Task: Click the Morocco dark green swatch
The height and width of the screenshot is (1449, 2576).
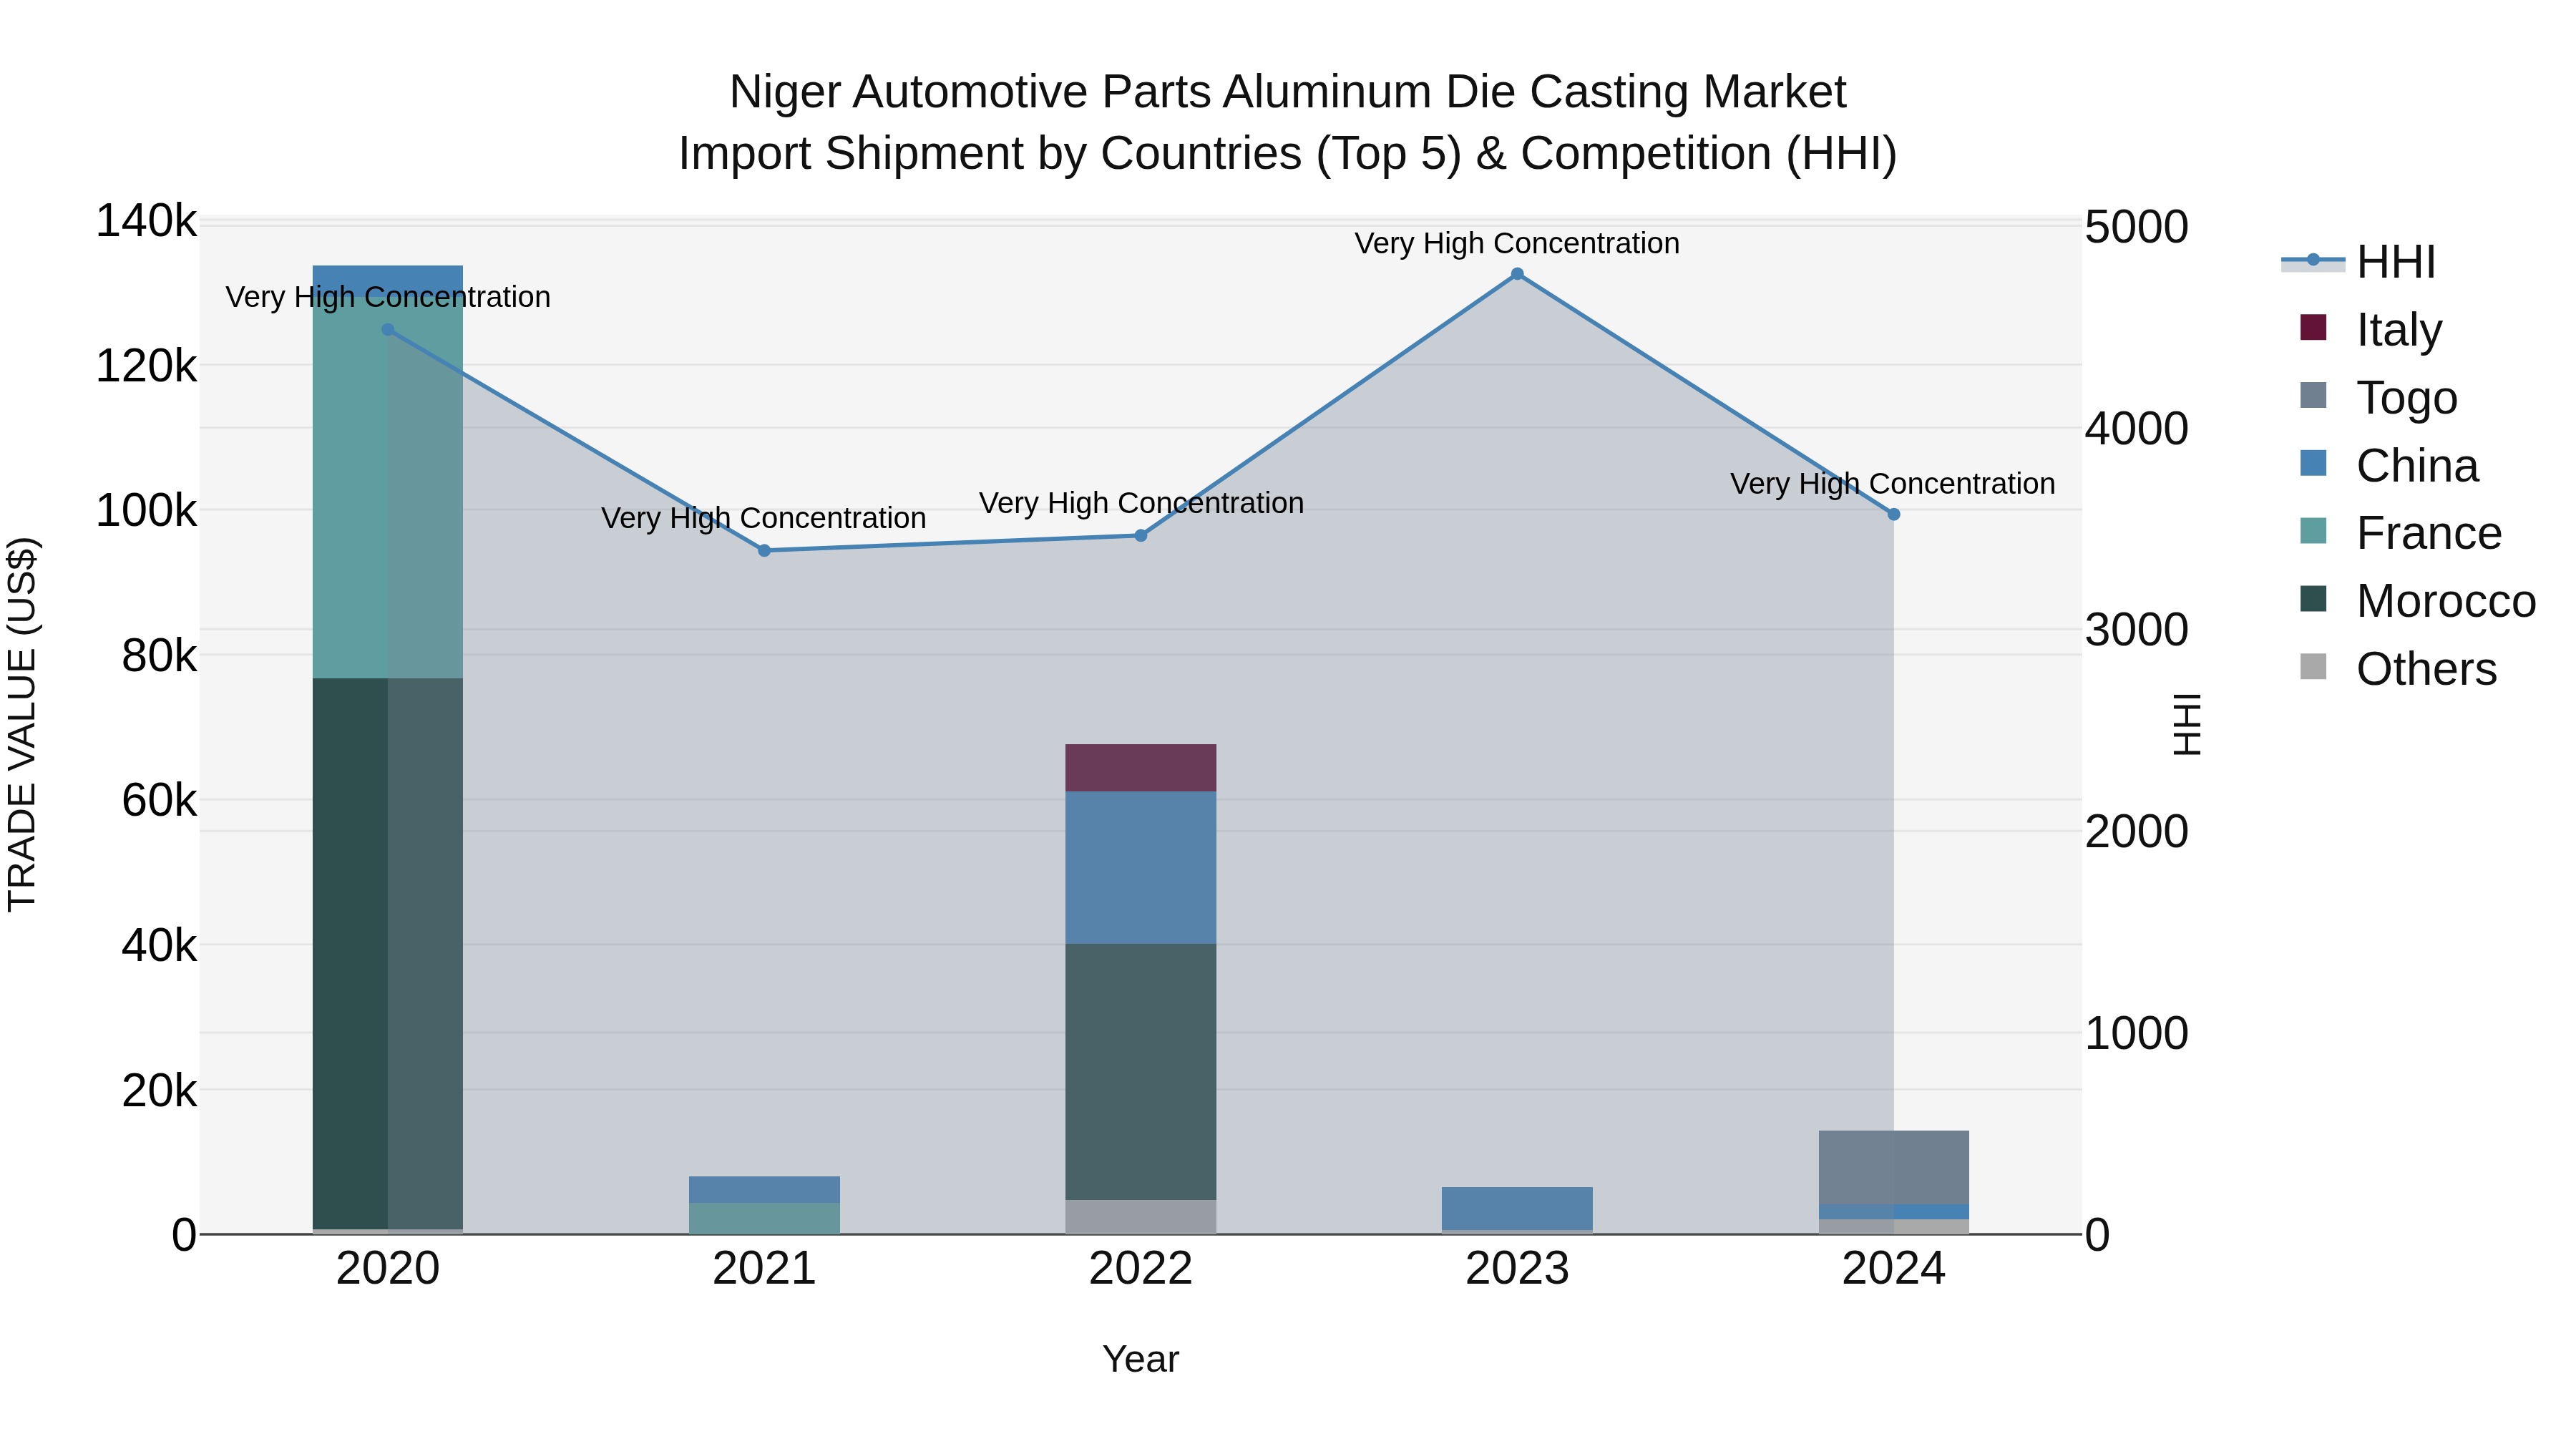Action: [x=2313, y=599]
